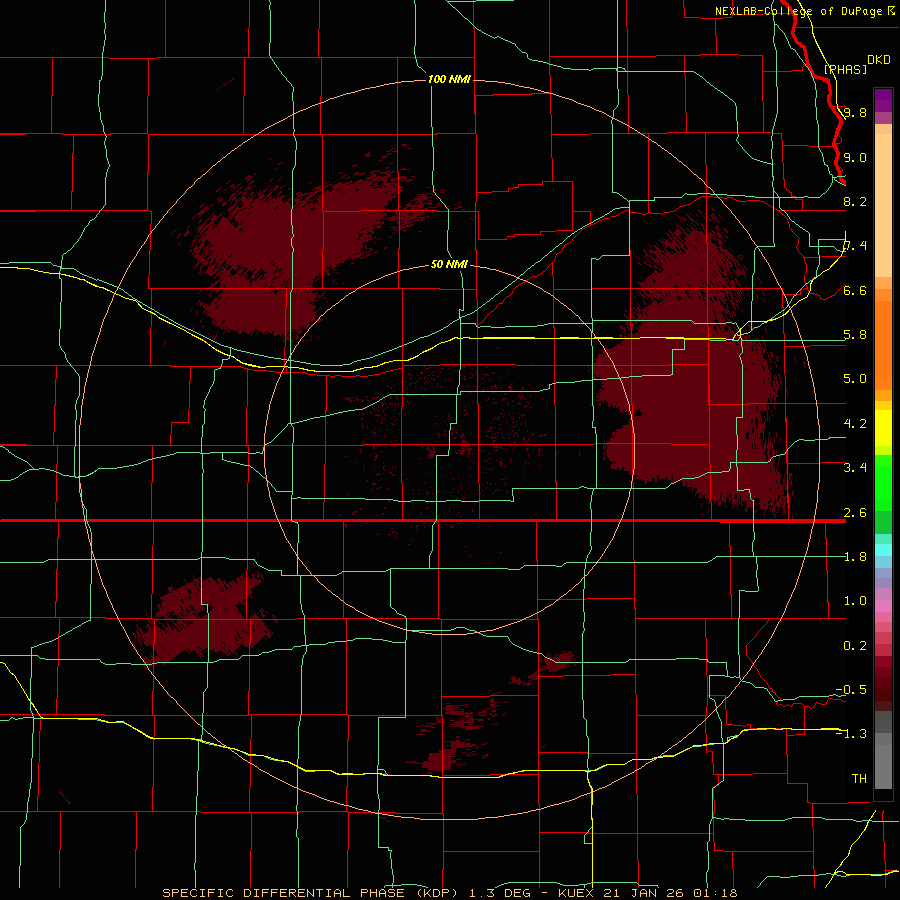Image resolution: width=900 pixels, height=900 pixels.
Task: Click the 100 NMI range ring label
Action: point(449,79)
